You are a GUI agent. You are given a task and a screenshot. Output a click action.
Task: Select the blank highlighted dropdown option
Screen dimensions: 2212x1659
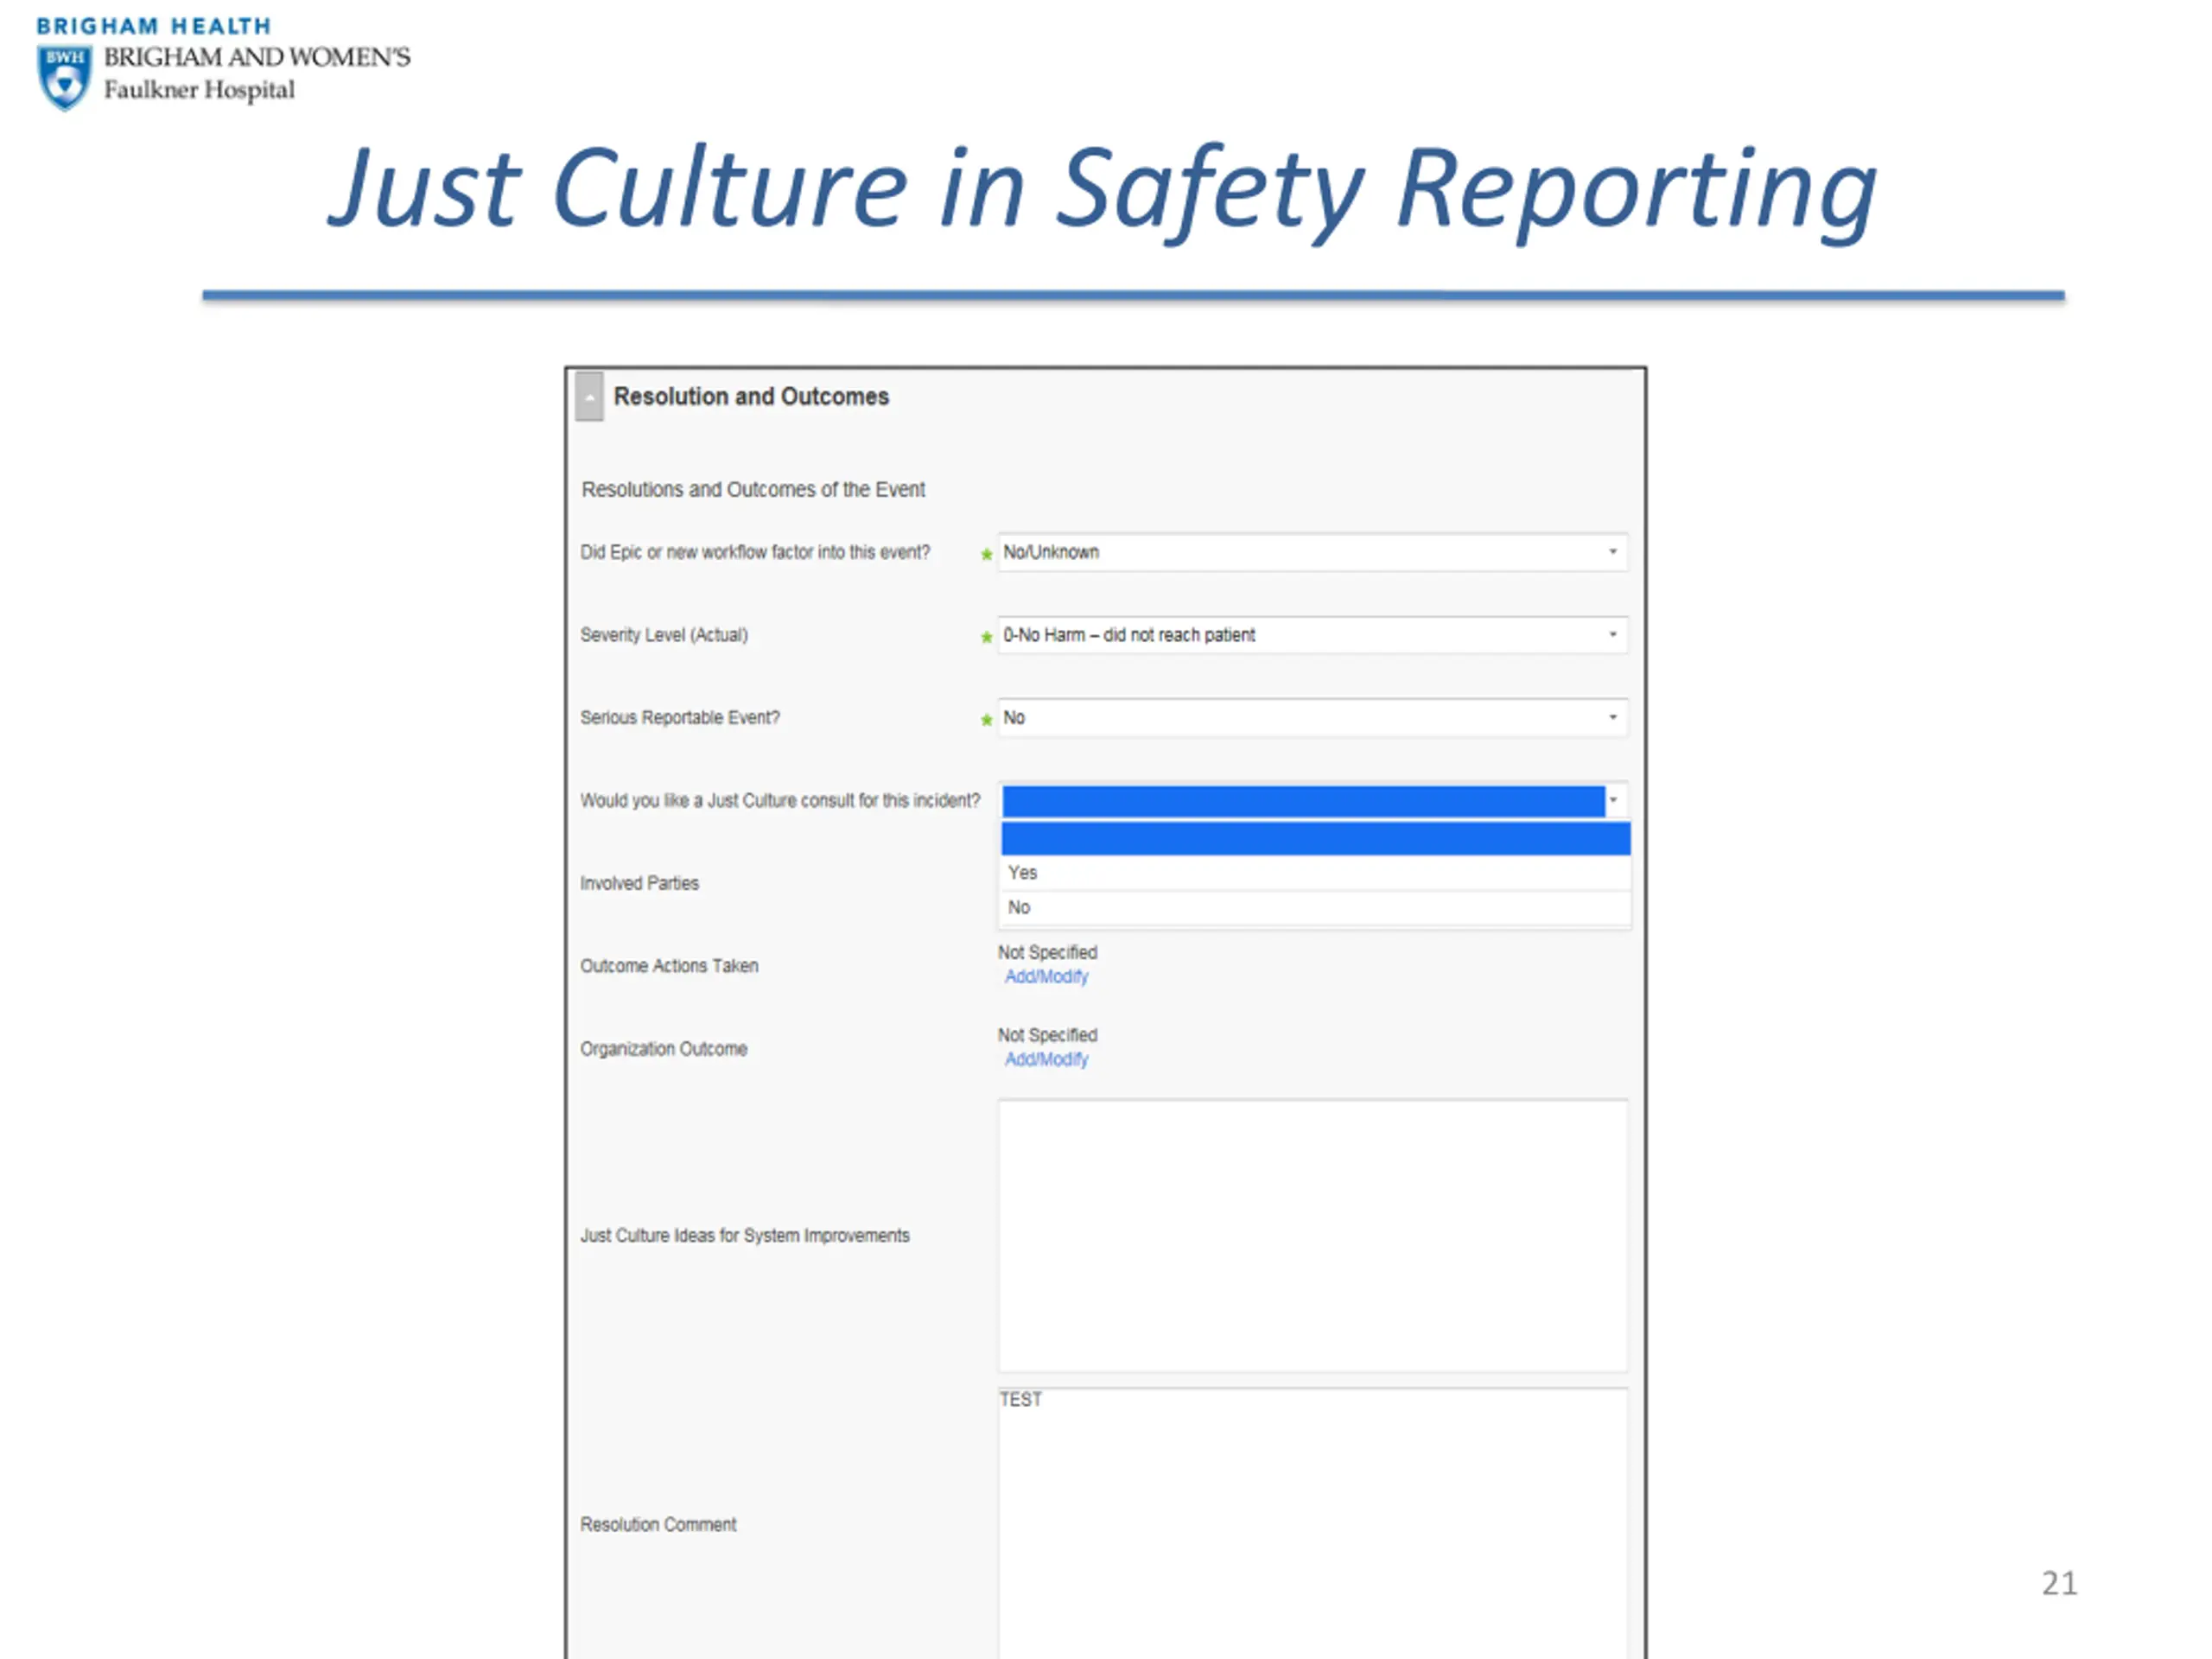point(1315,838)
